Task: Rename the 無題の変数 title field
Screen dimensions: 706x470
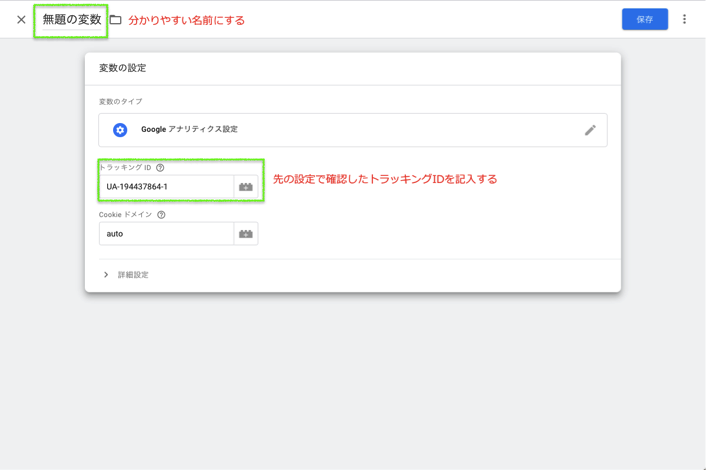Action: click(x=72, y=20)
